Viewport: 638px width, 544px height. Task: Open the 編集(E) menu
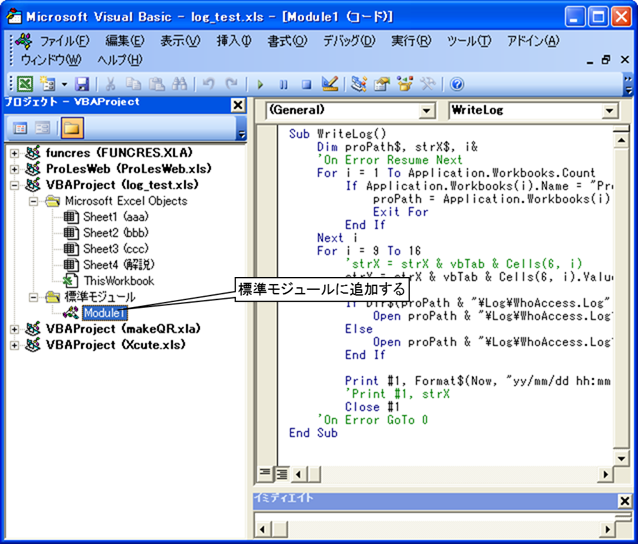pyautogui.click(x=125, y=41)
